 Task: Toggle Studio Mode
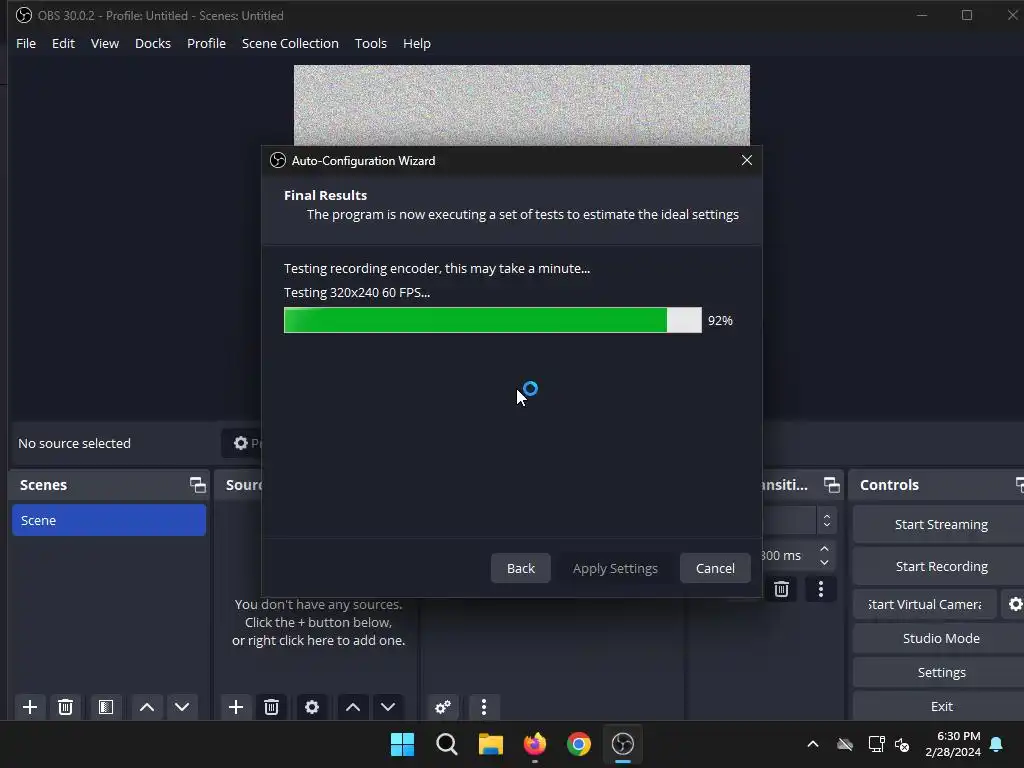(940, 638)
